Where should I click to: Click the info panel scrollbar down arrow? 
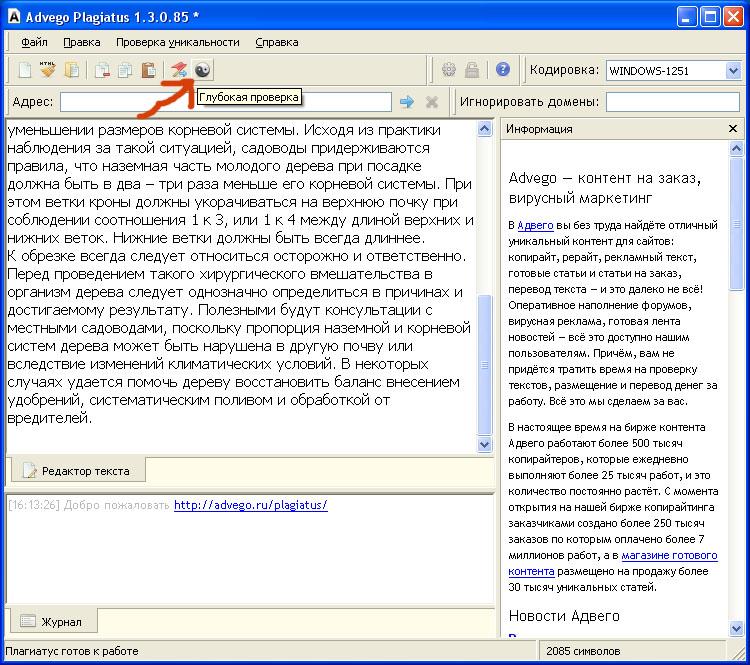(x=736, y=628)
